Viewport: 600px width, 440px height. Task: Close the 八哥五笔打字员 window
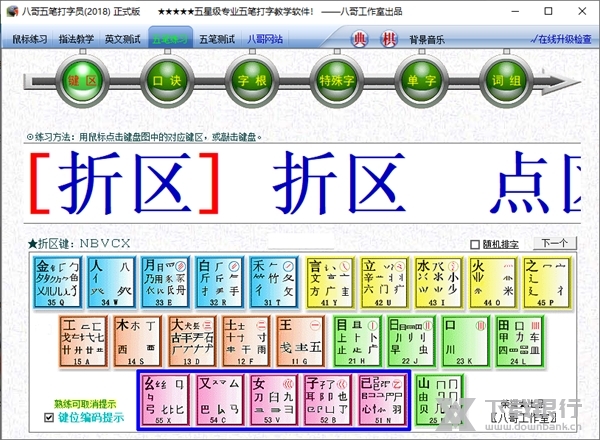click(x=582, y=11)
